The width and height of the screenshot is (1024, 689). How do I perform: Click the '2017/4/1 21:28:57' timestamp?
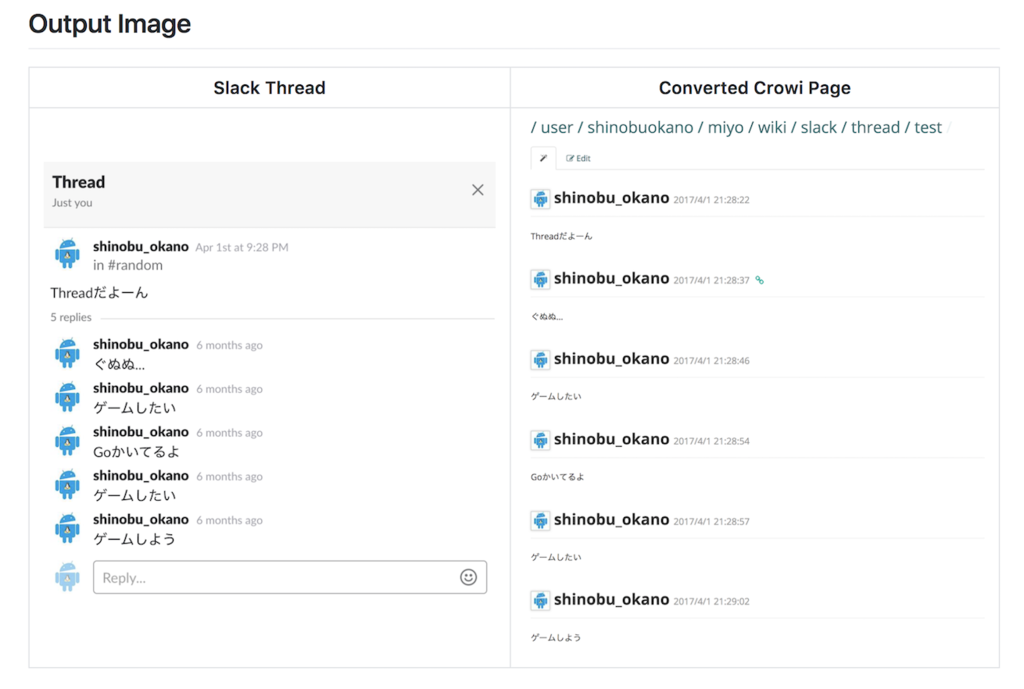[x=711, y=521]
